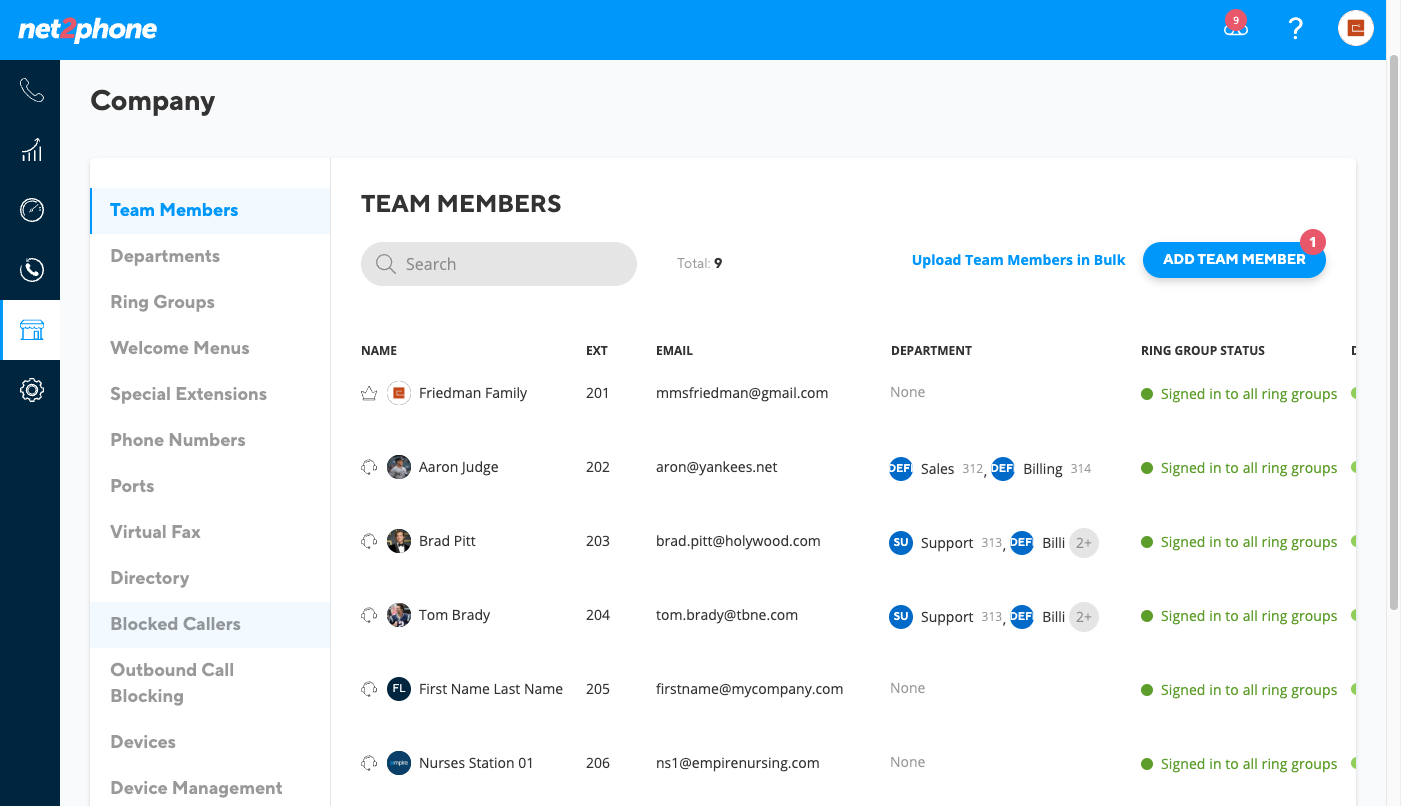Screen dimensions: 1401x806
Task: Open the Help question mark icon
Action: [1296, 28]
